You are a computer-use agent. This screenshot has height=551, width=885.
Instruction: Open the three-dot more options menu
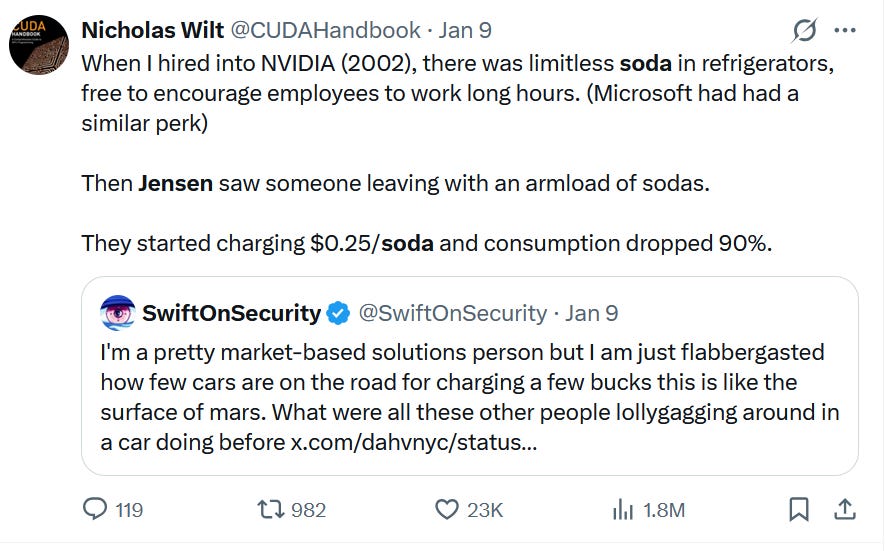click(845, 31)
